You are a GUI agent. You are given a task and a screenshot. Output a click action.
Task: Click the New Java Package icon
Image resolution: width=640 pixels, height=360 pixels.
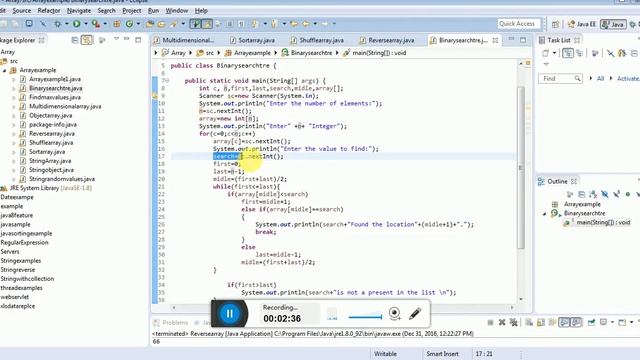pyautogui.click(x=117, y=24)
